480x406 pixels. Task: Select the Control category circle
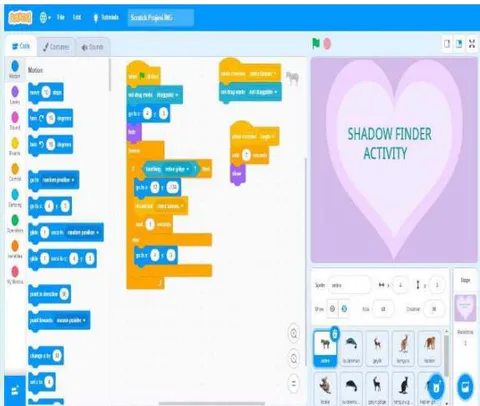pos(15,169)
